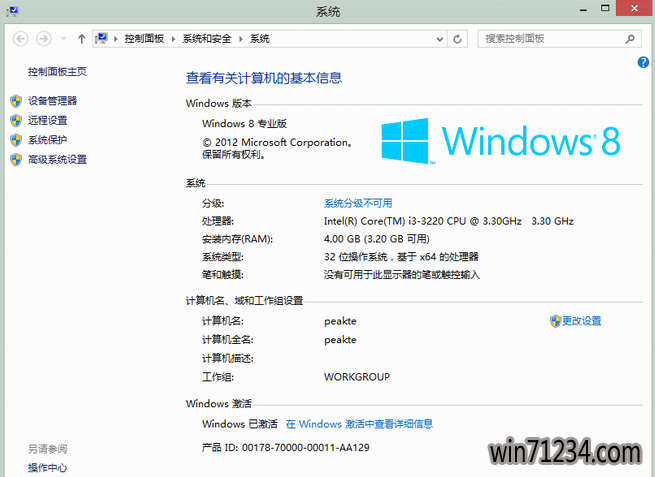Refresh the control panel page
This screenshot has height=477, width=655.
click(x=457, y=39)
